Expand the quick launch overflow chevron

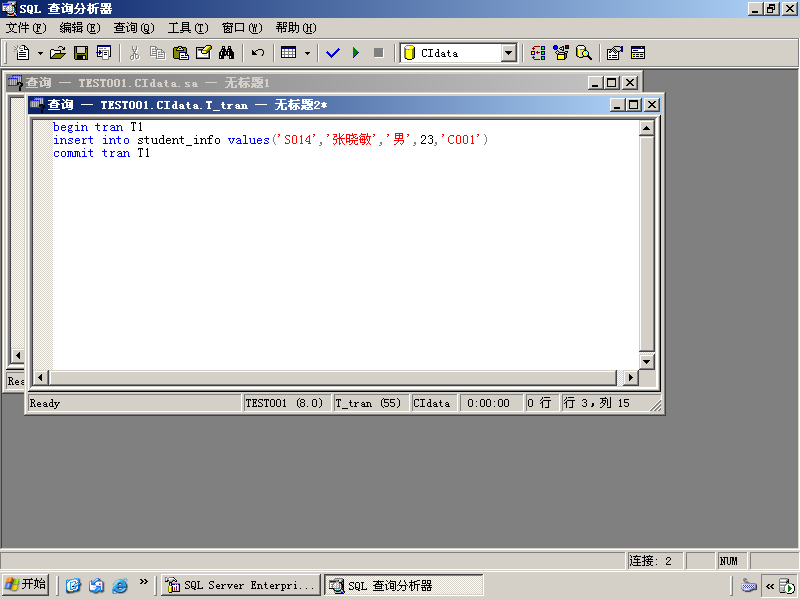tap(143, 582)
